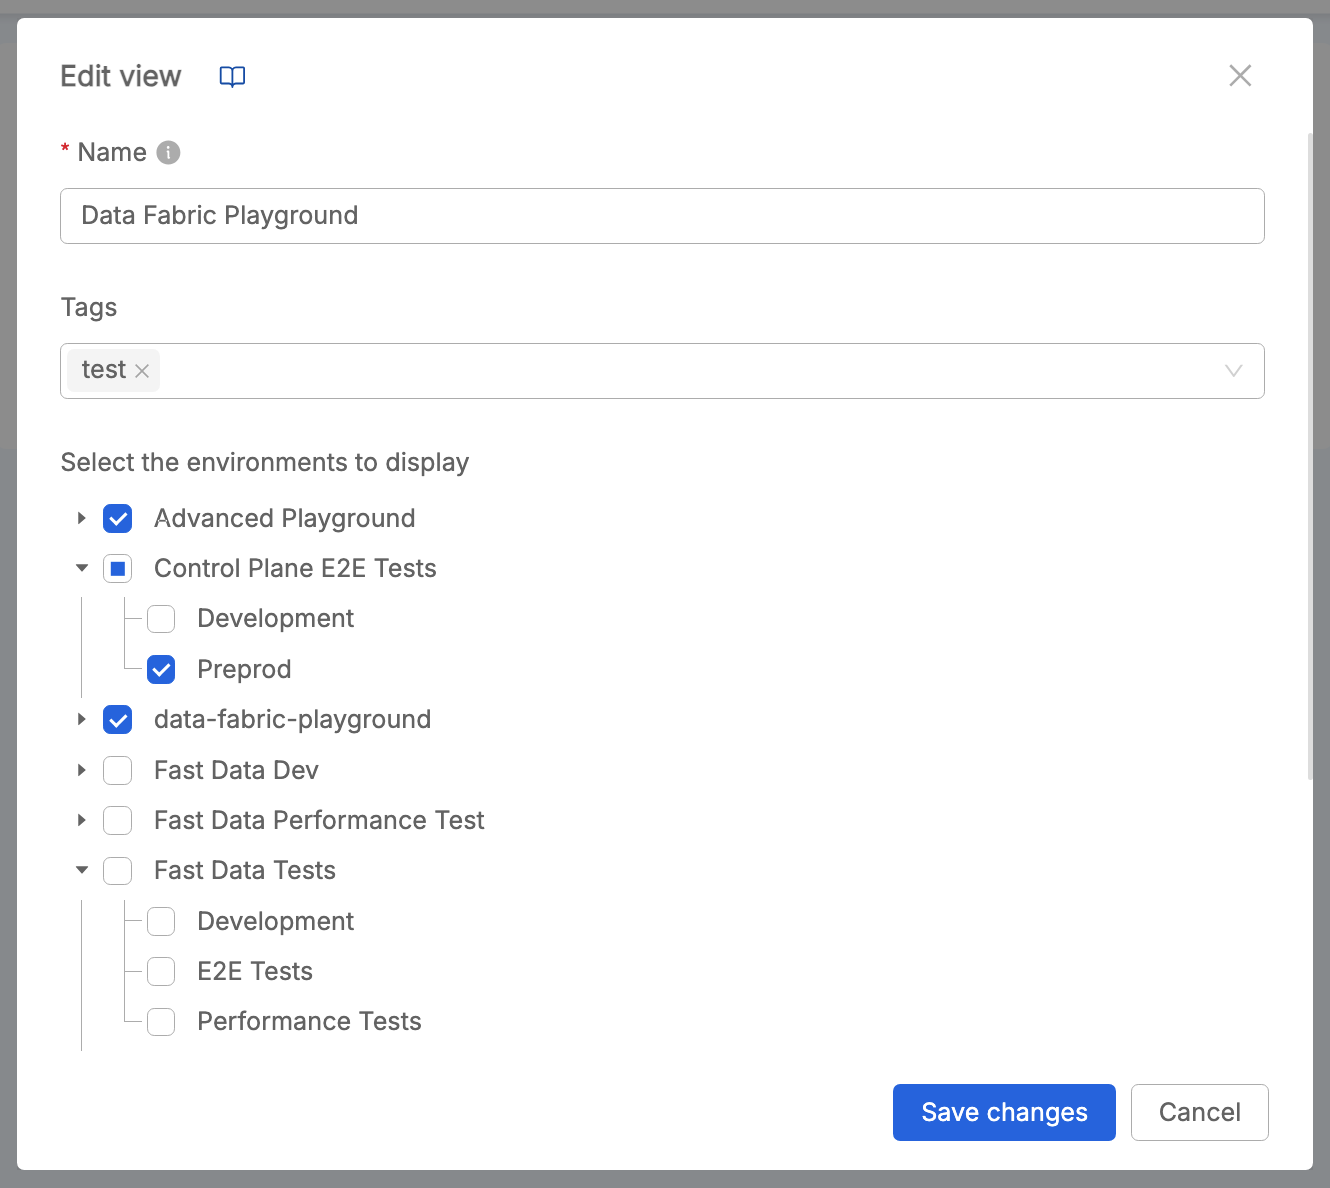Expand the Advanced Playground tree item

tap(81, 518)
